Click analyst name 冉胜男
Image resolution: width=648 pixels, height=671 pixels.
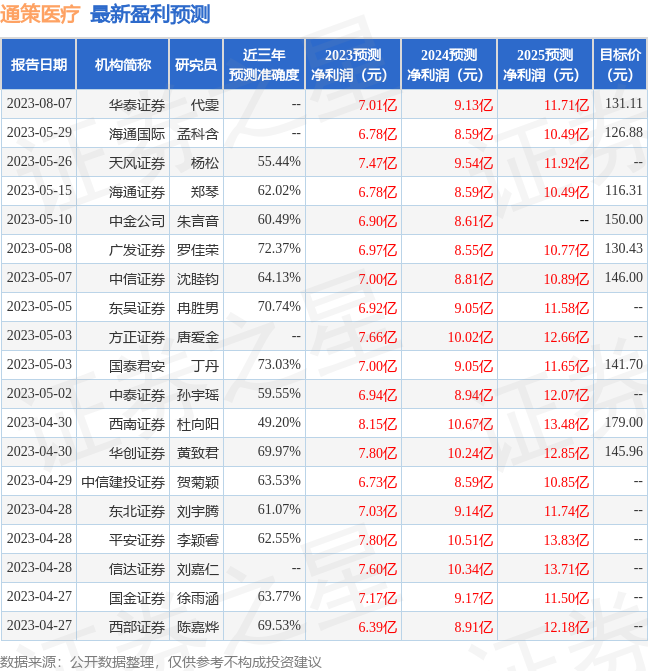pos(198,308)
